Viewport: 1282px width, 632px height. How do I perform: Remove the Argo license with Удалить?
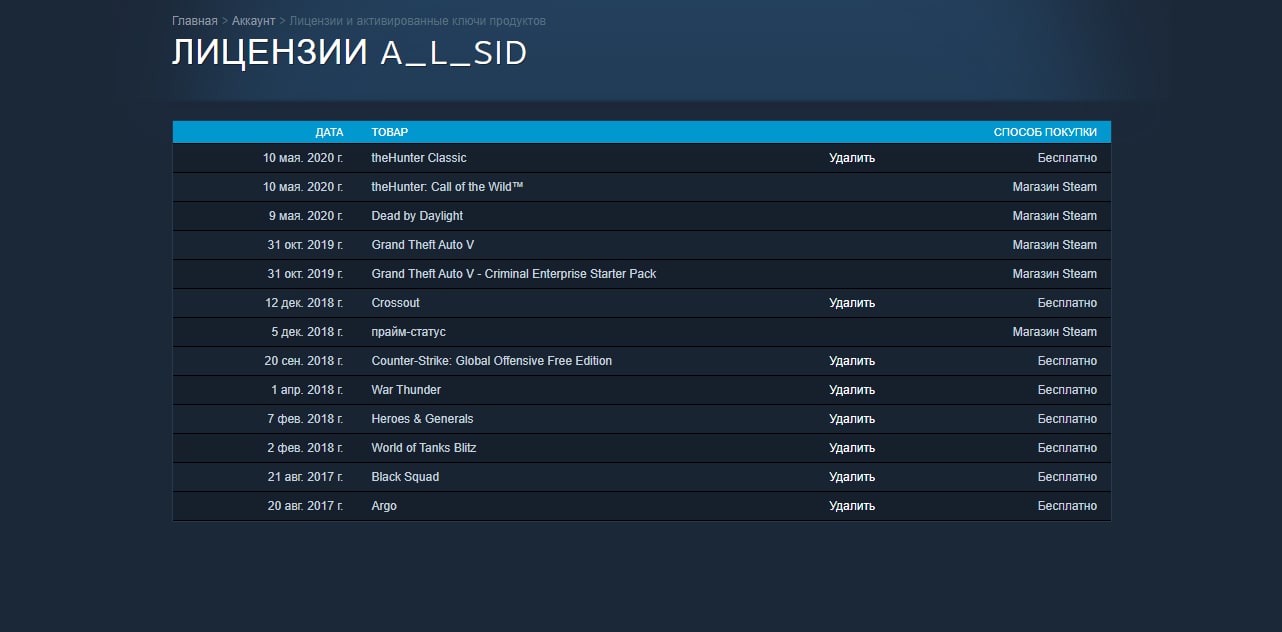coord(852,506)
